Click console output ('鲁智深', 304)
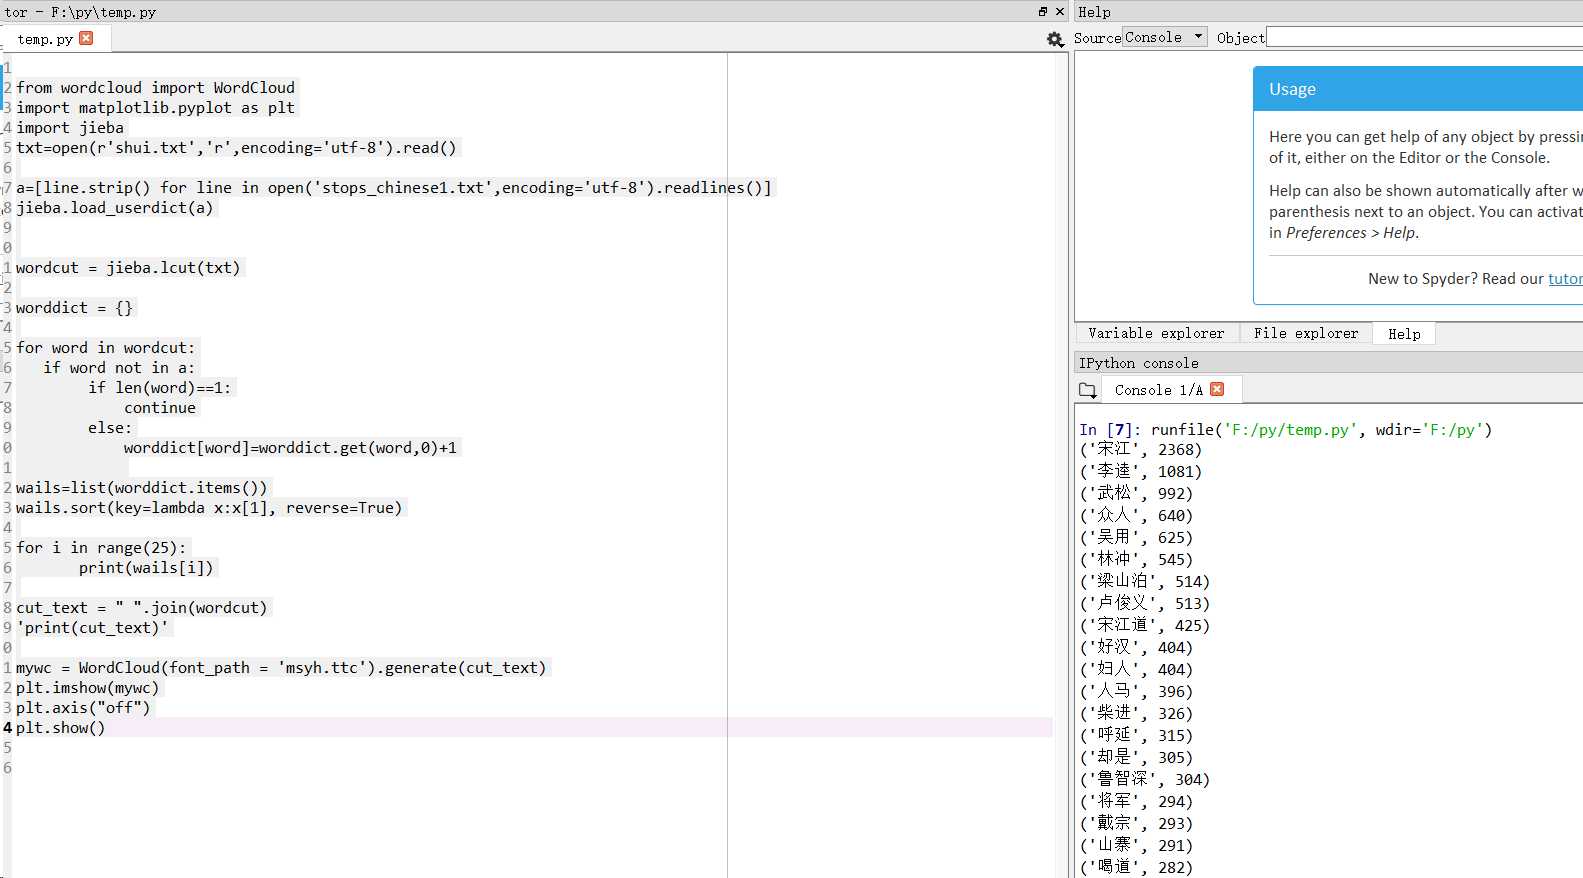 click(x=1145, y=780)
